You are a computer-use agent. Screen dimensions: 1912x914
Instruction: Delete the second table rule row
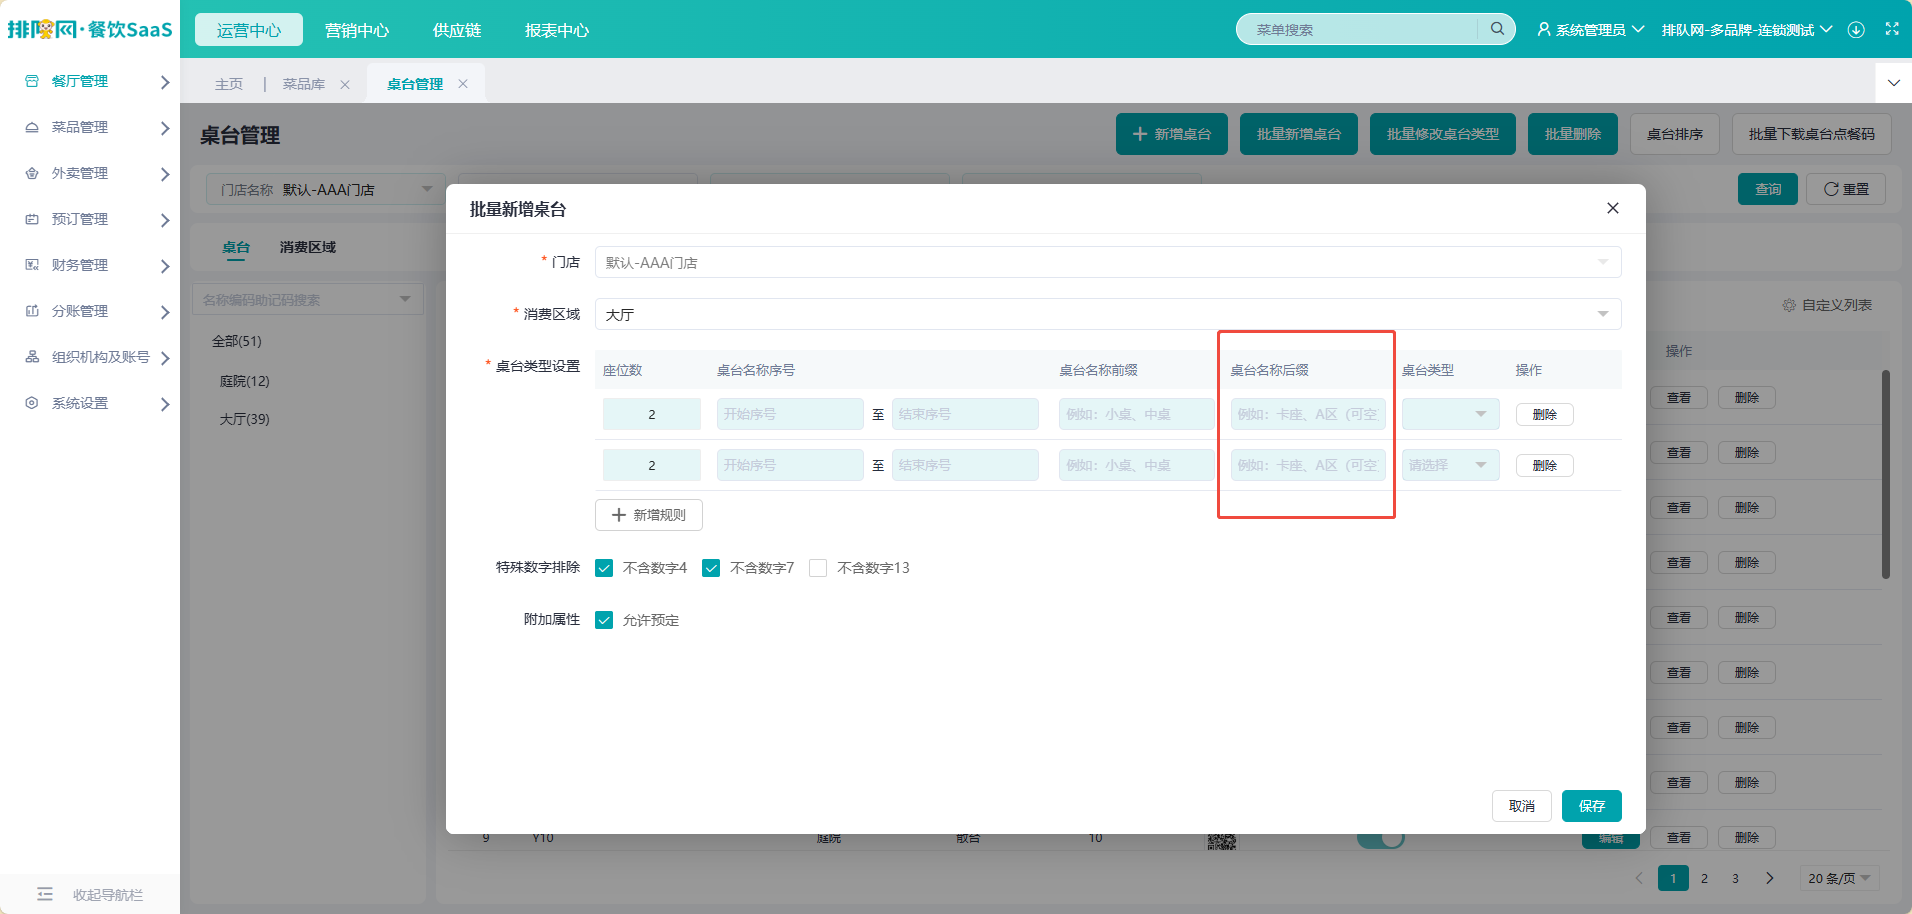click(x=1545, y=465)
